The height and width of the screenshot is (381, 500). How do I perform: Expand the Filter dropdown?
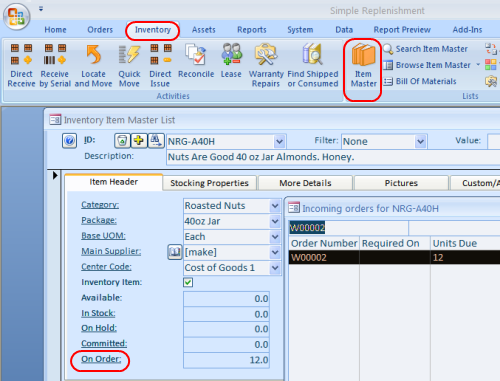click(x=421, y=142)
